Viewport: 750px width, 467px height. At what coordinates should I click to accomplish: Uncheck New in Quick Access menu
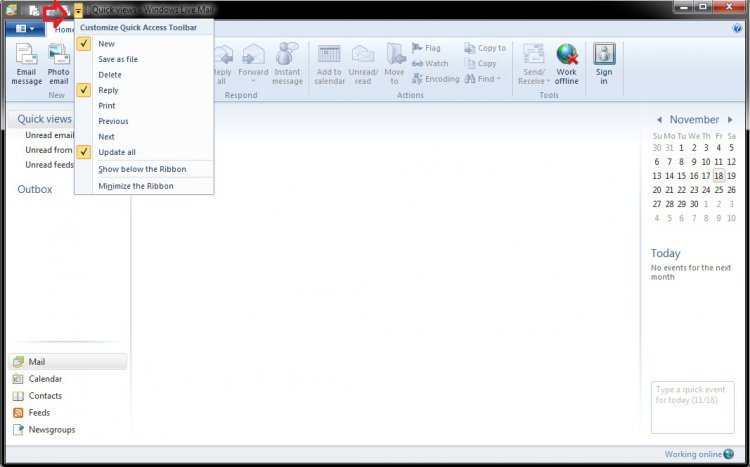click(106, 44)
